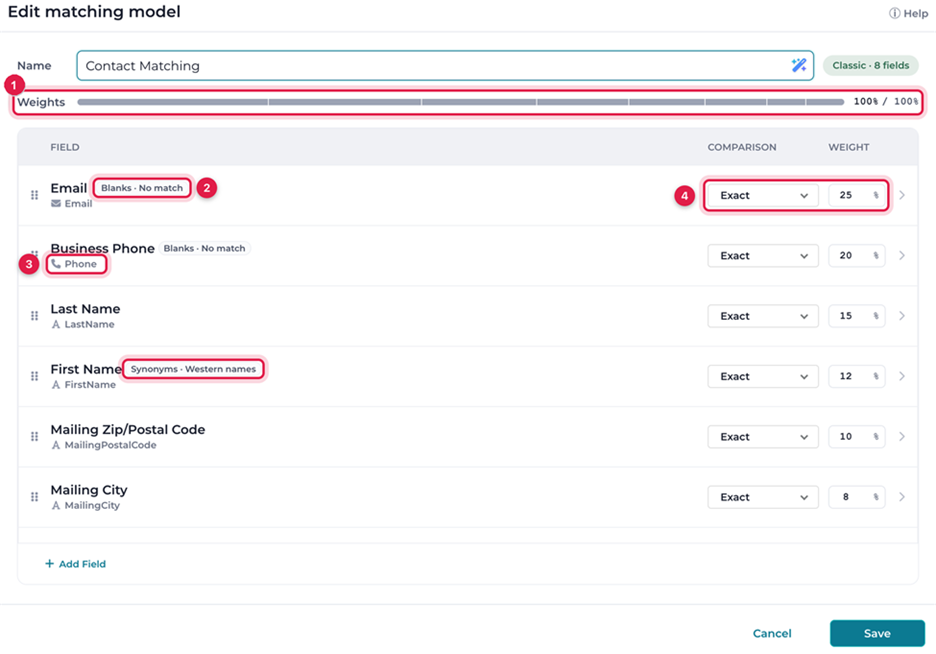Click the Synonyms Western names badge

(193, 369)
